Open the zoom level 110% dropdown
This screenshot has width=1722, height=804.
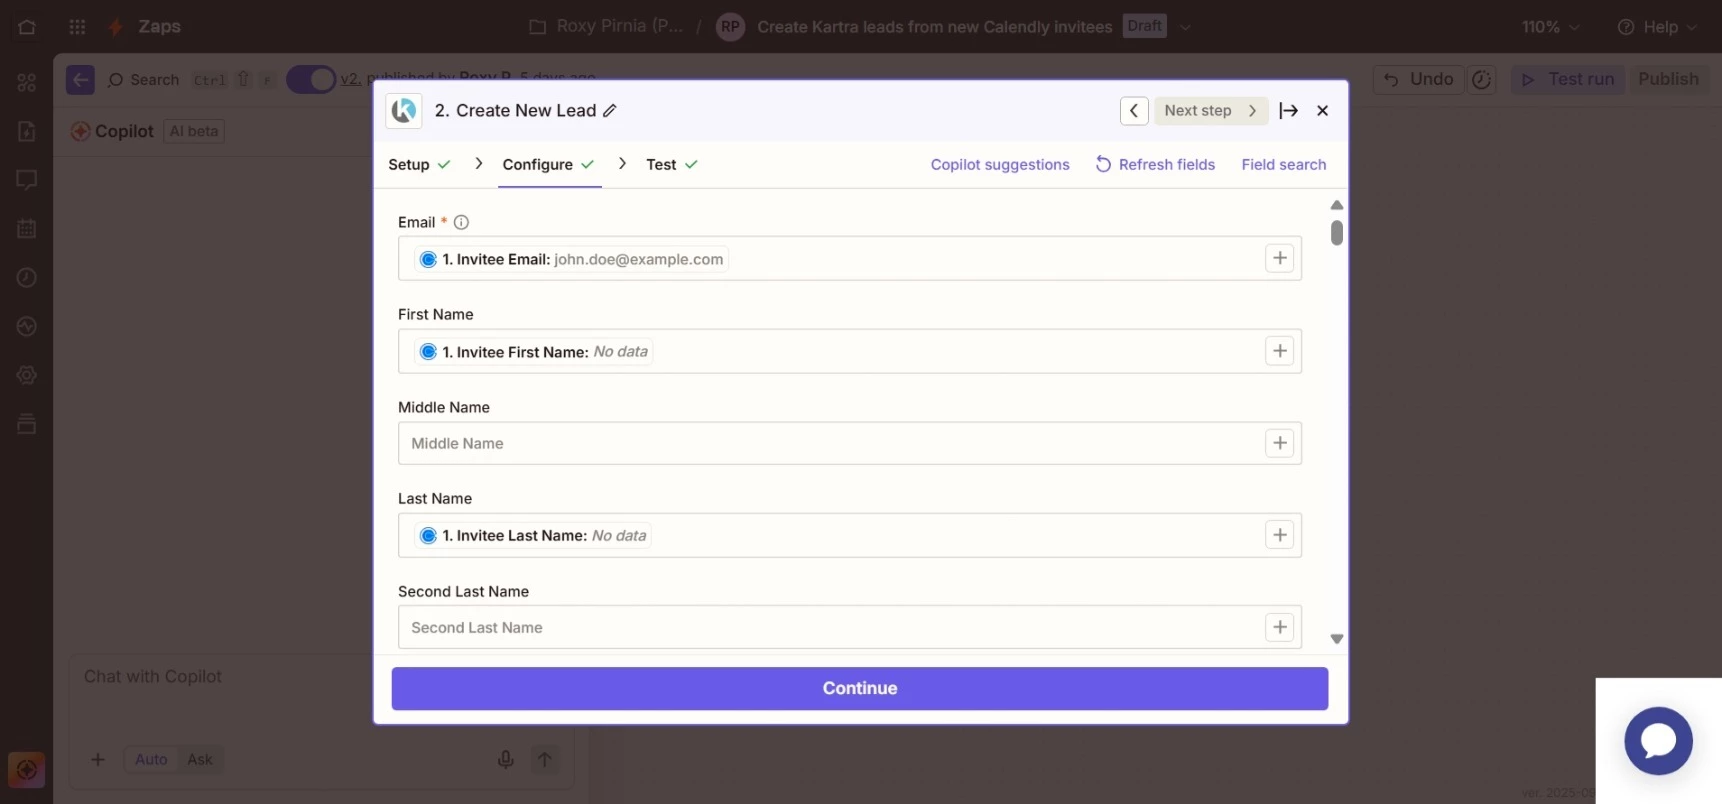[x=1550, y=27]
